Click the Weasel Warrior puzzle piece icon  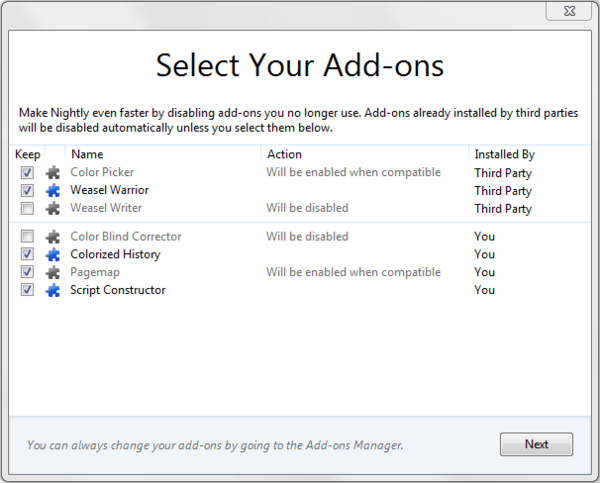52,190
